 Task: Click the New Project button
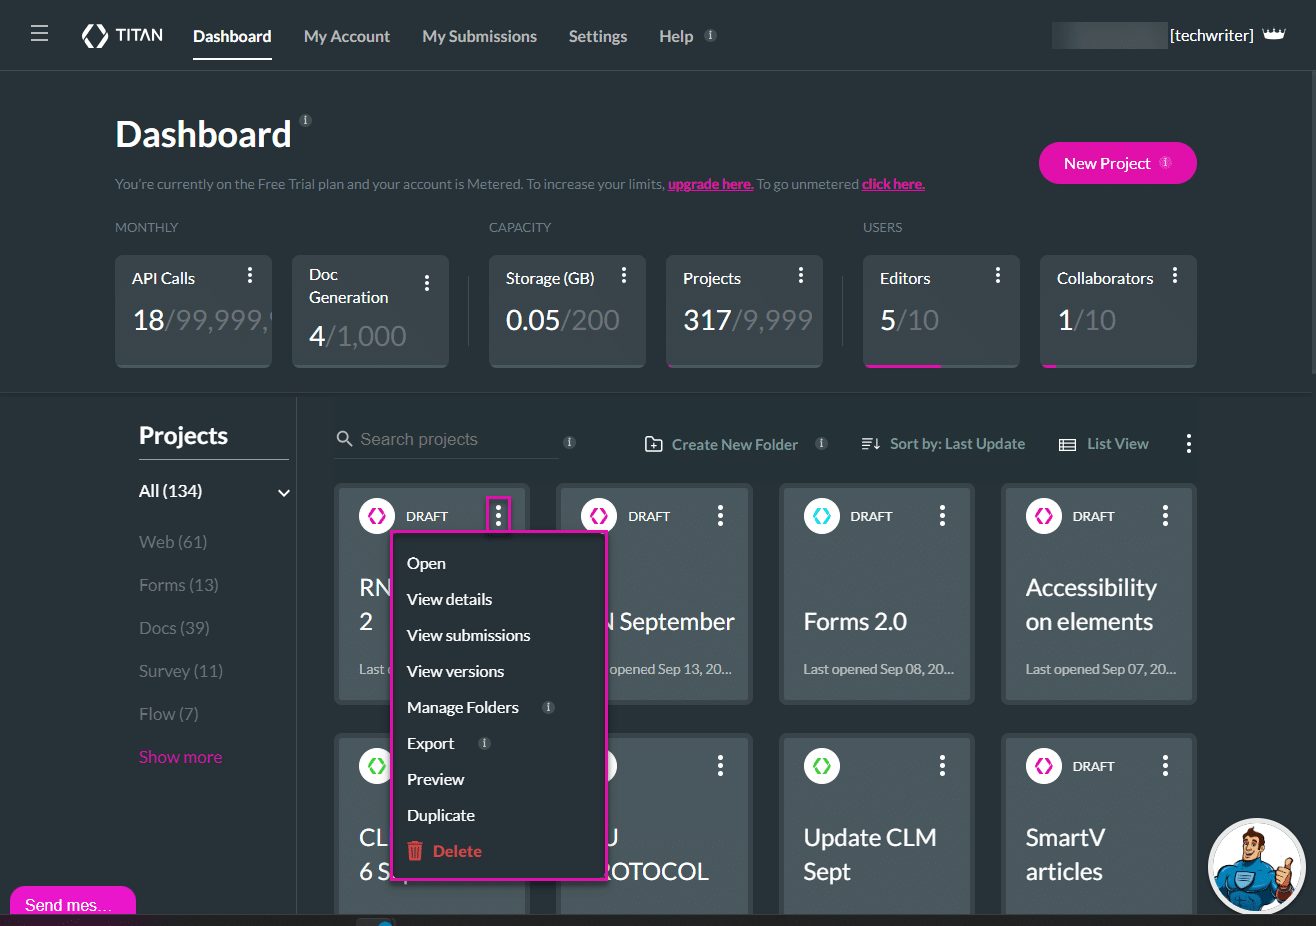tap(1116, 163)
